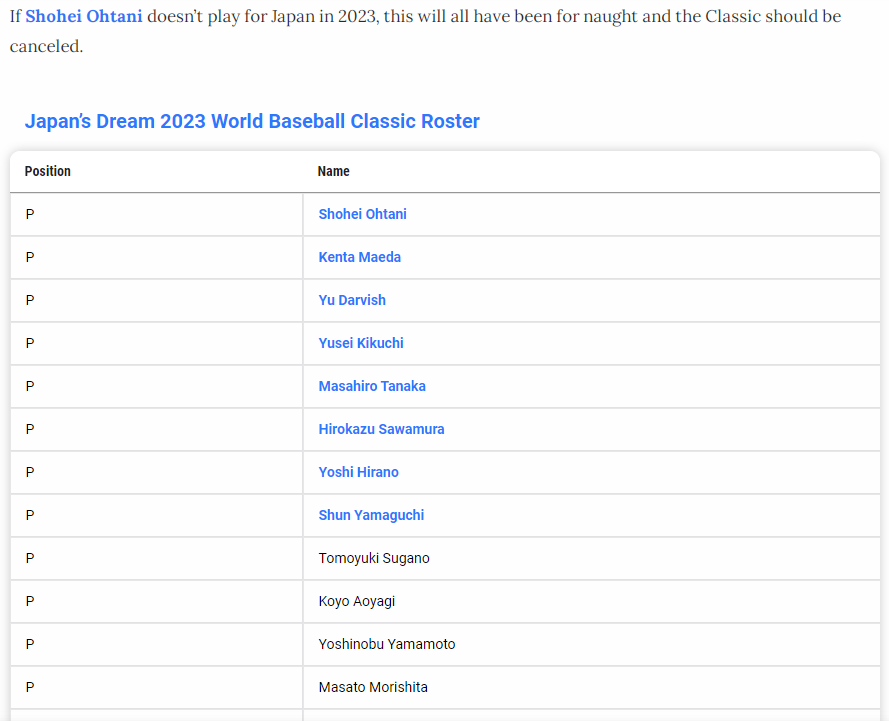Click position P cell beside Yoshinobu Yamamoto

coord(156,644)
